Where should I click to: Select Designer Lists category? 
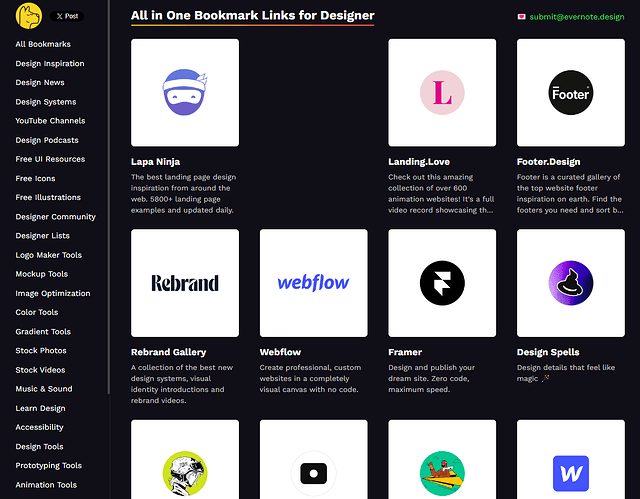[42, 236]
